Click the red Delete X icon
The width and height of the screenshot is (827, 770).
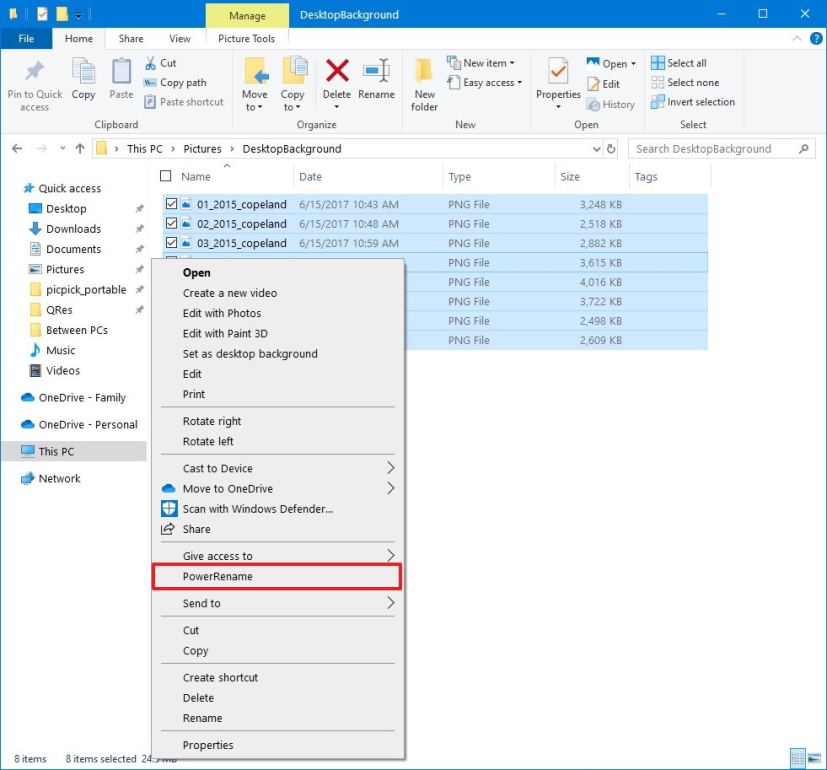click(x=337, y=70)
